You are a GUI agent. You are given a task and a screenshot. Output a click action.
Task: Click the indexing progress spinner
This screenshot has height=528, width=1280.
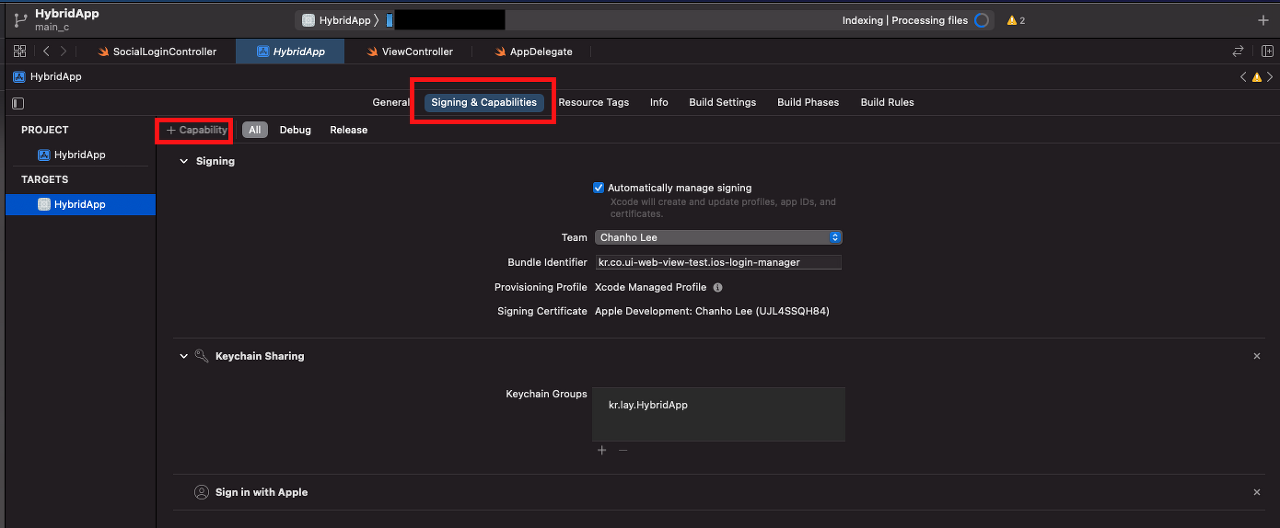click(981, 20)
